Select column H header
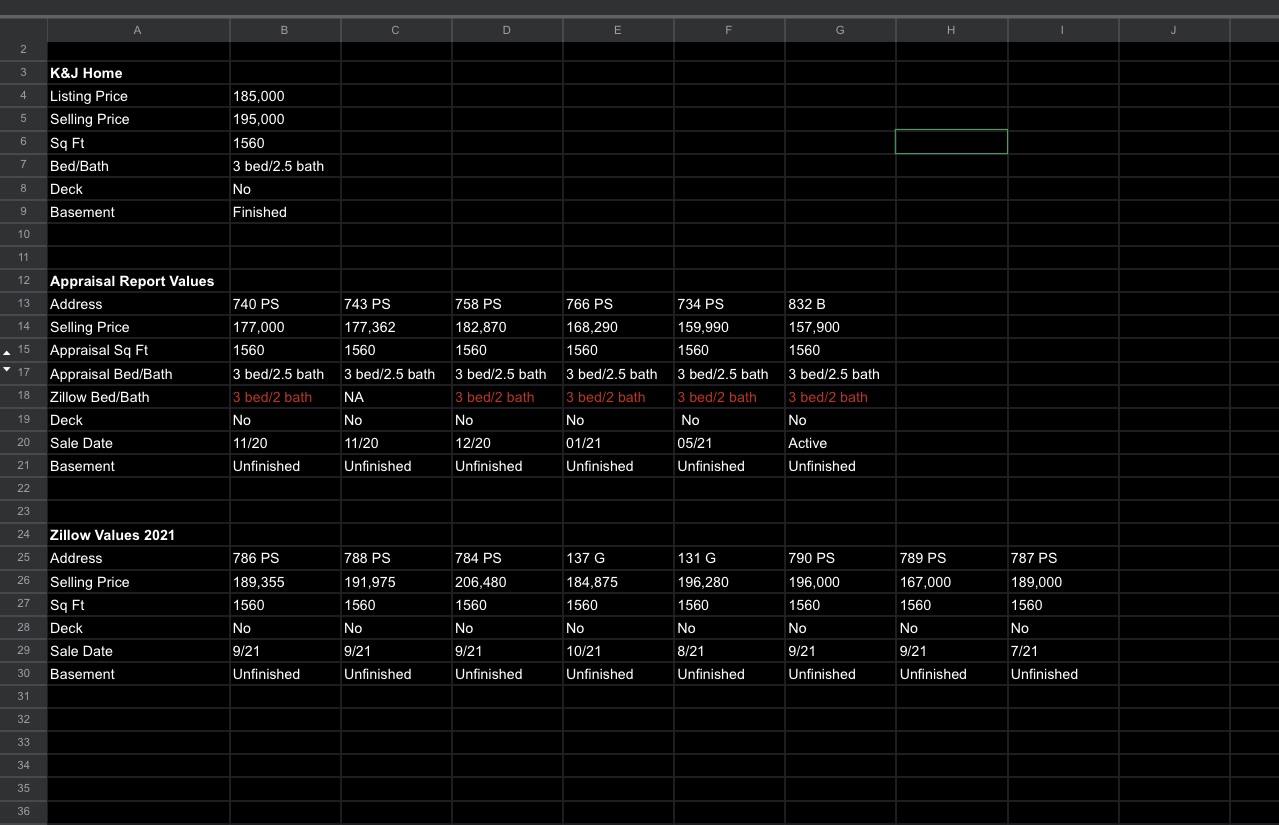The width and height of the screenshot is (1279, 825). click(951, 31)
